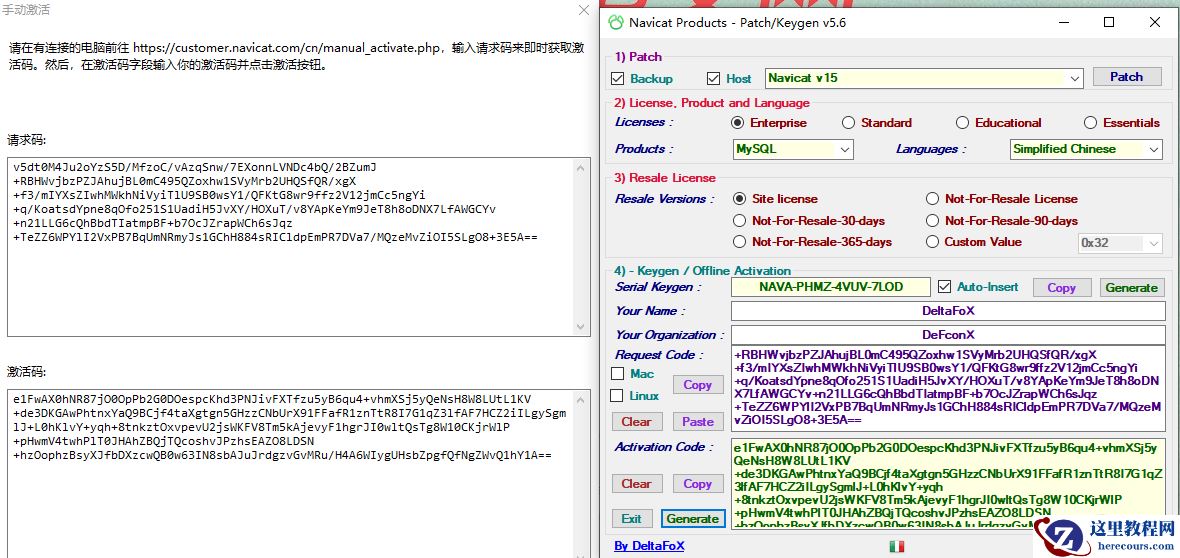Screen dimensions: 1180x558
Task: Click the '2) License, Product and Language' heading
Action: click(712, 103)
